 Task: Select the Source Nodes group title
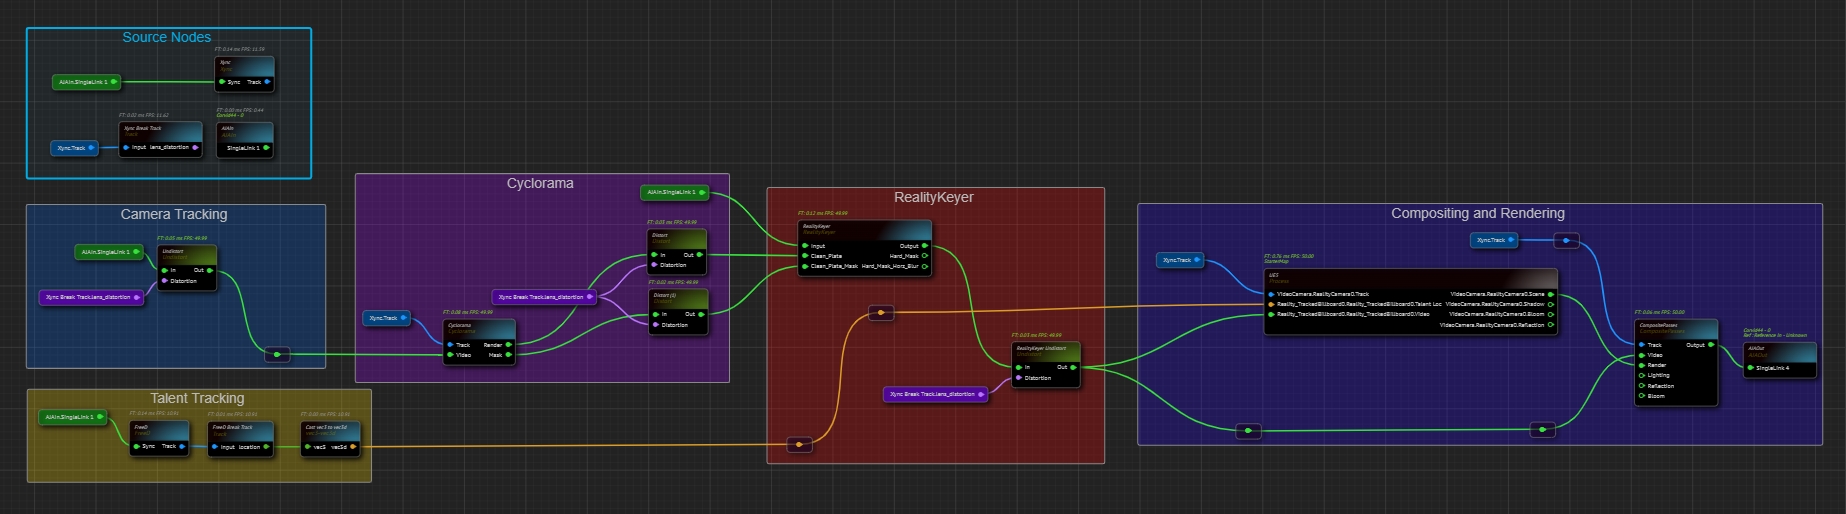167,37
